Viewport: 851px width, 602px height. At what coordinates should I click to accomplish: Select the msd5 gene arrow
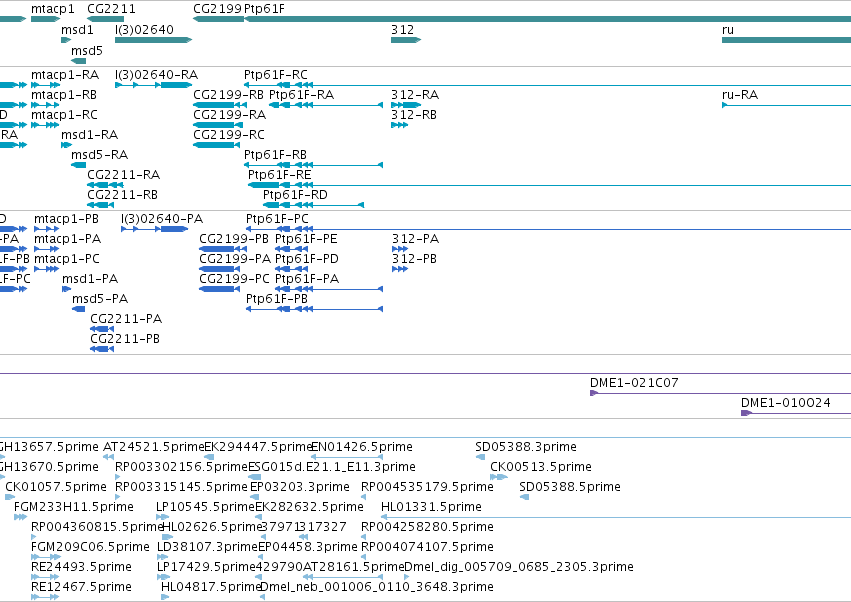click(79, 61)
